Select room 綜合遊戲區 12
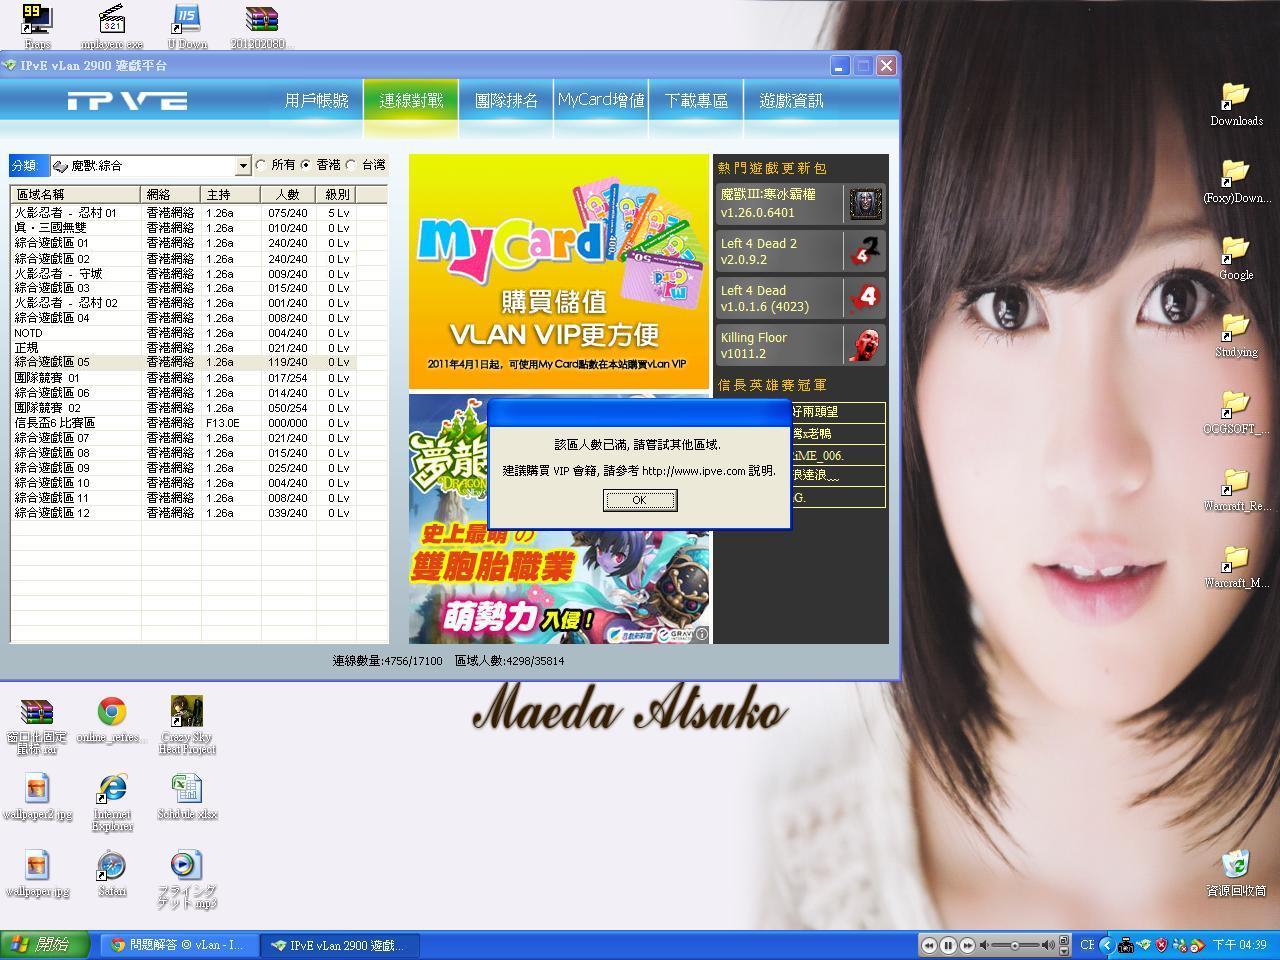The width and height of the screenshot is (1280, 960). (x=184, y=513)
